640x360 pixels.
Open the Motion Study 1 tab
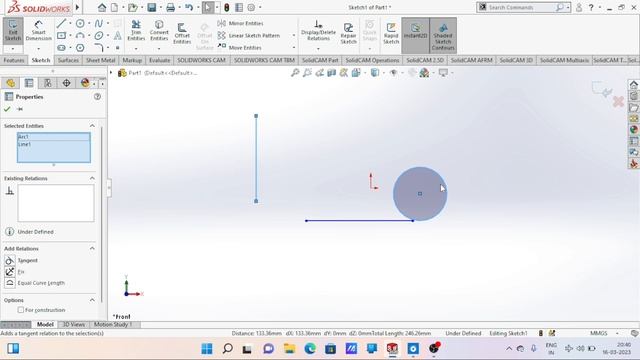tap(113, 324)
